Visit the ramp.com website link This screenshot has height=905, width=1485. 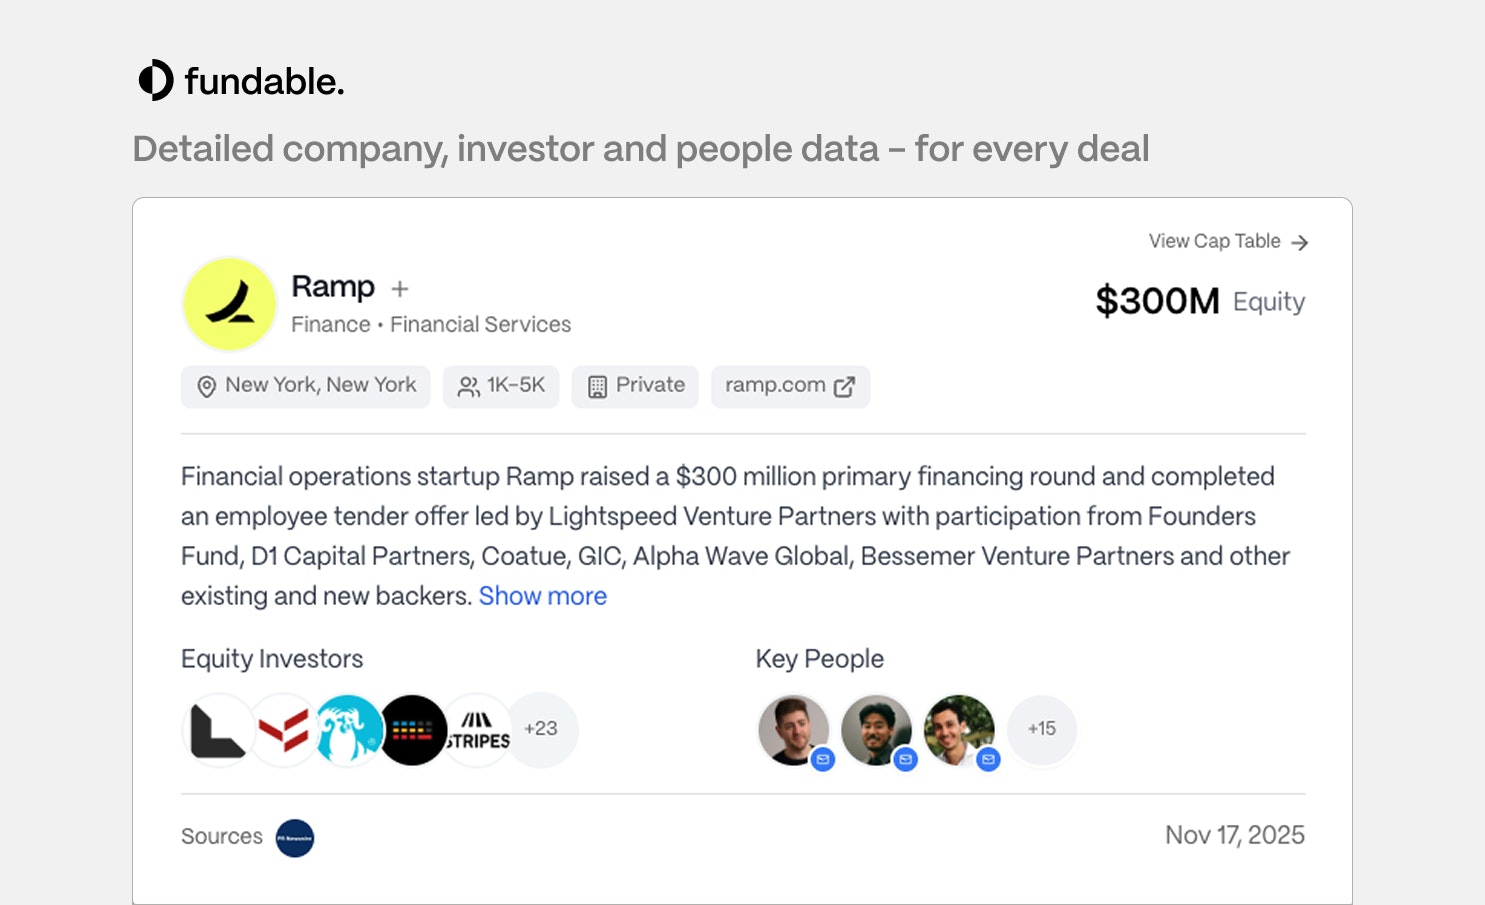point(790,386)
